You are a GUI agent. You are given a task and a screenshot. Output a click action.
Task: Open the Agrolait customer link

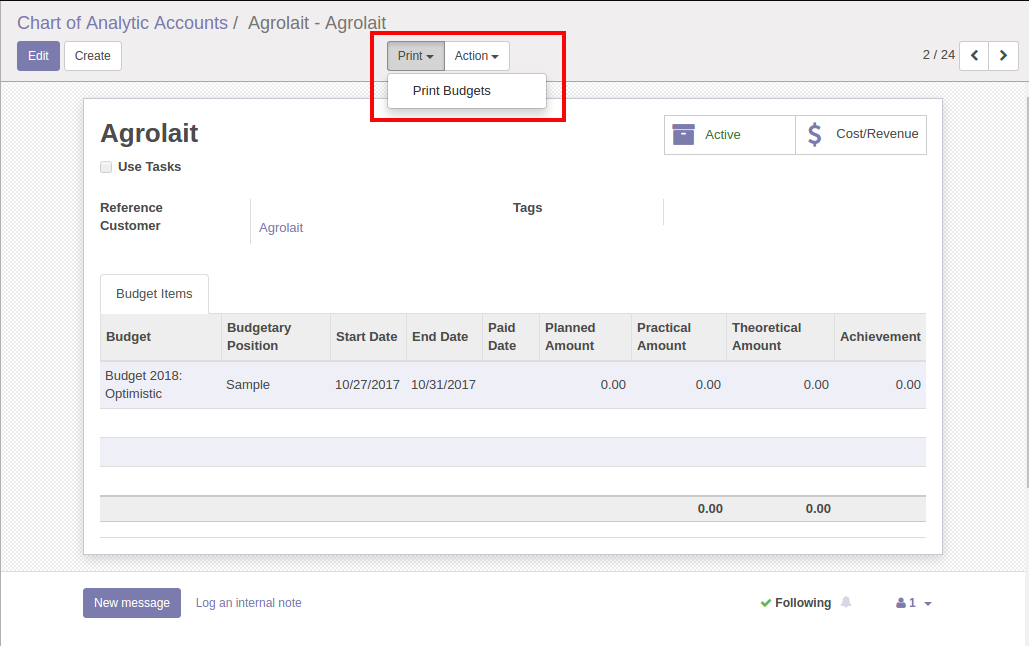tap(281, 228)
